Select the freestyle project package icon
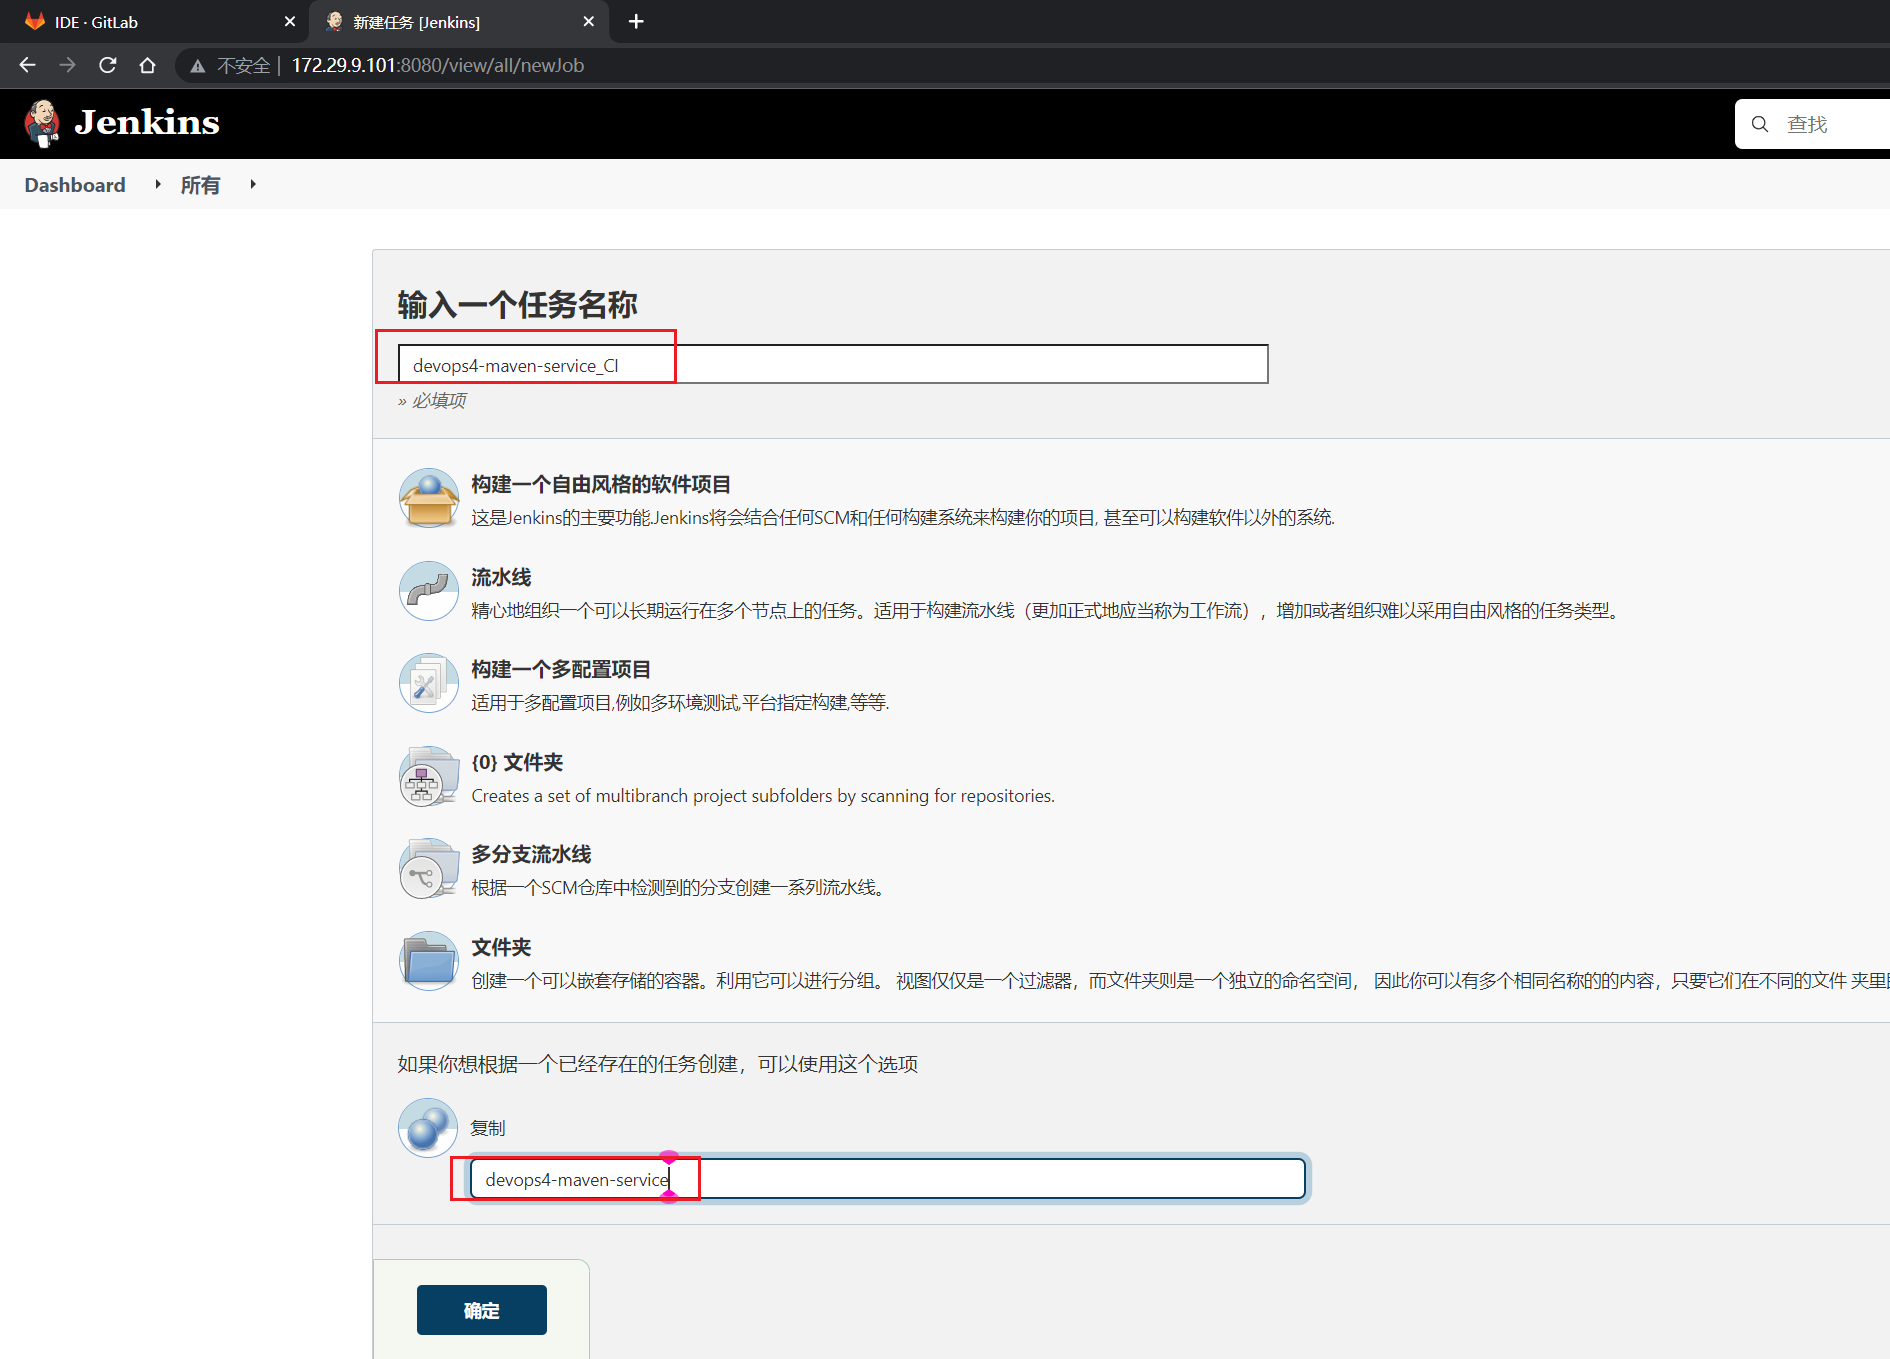The image size is (1890, 1359). pyautogui.click(x=428, y=497)
